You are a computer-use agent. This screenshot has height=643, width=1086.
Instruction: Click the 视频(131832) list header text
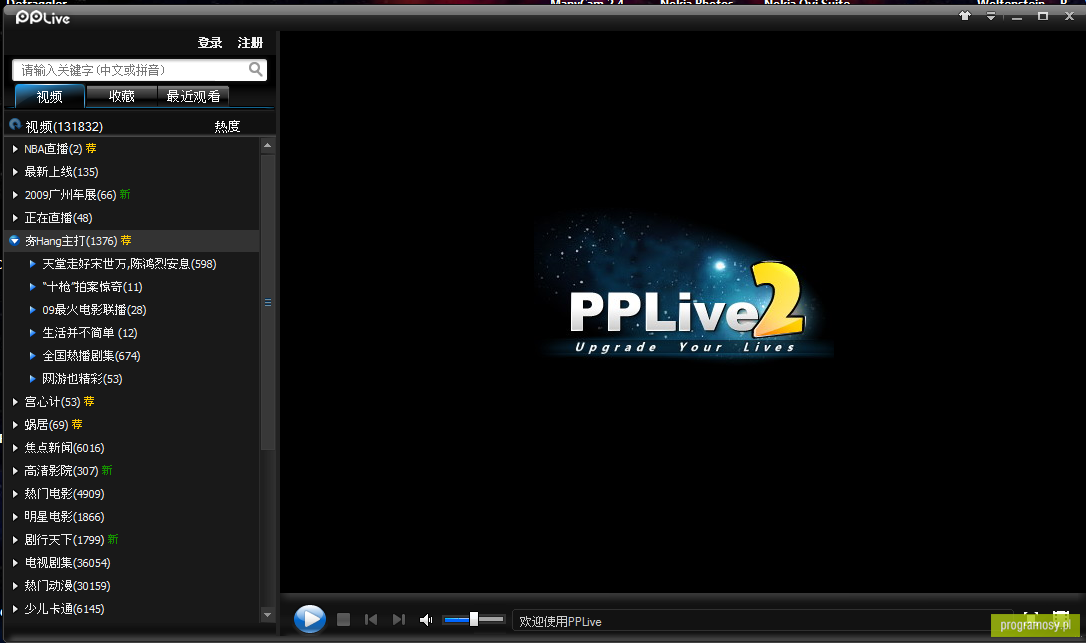click(64, 126)
